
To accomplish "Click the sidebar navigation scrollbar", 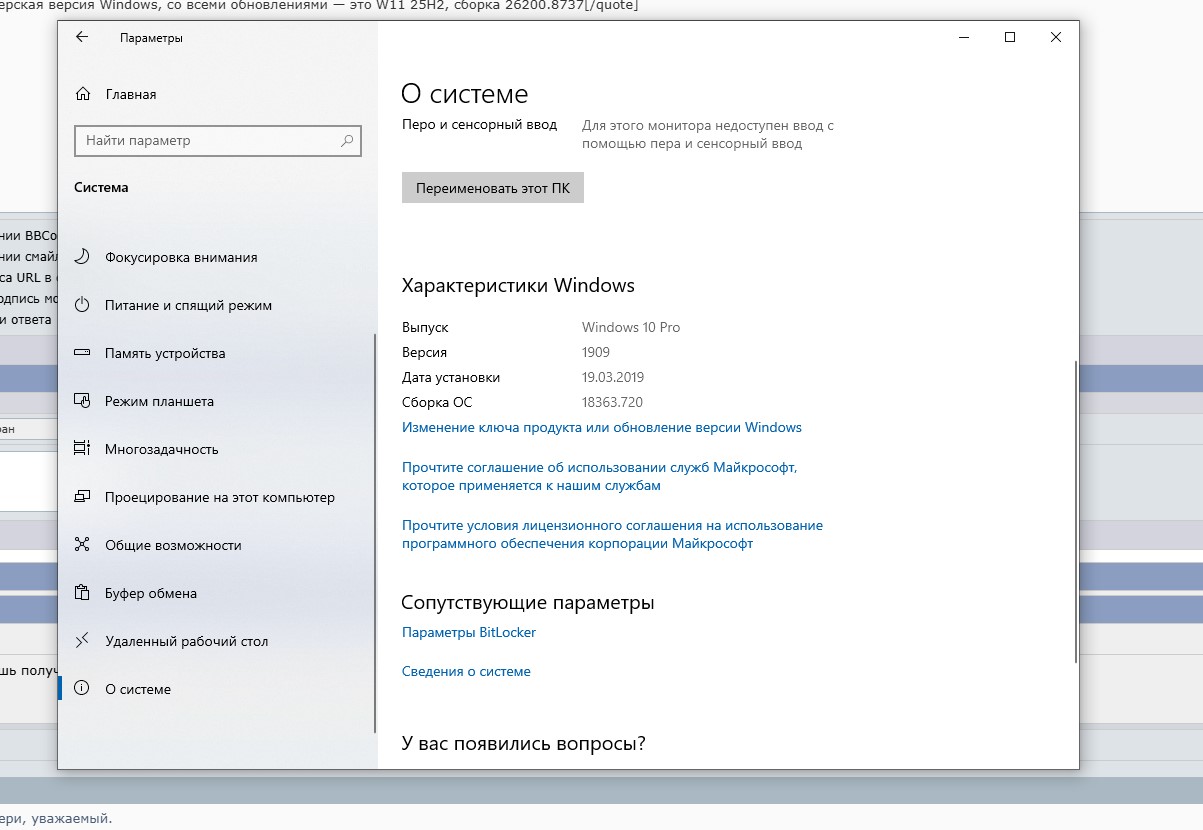I will pyautogui.click(x=374, y=533).
